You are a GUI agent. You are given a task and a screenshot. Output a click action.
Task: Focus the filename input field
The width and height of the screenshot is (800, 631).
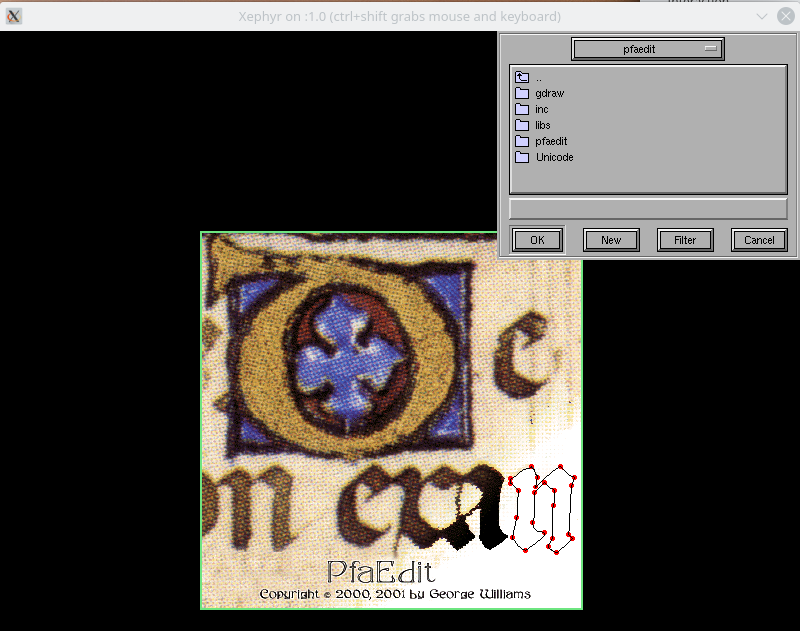tap(648, 209)
